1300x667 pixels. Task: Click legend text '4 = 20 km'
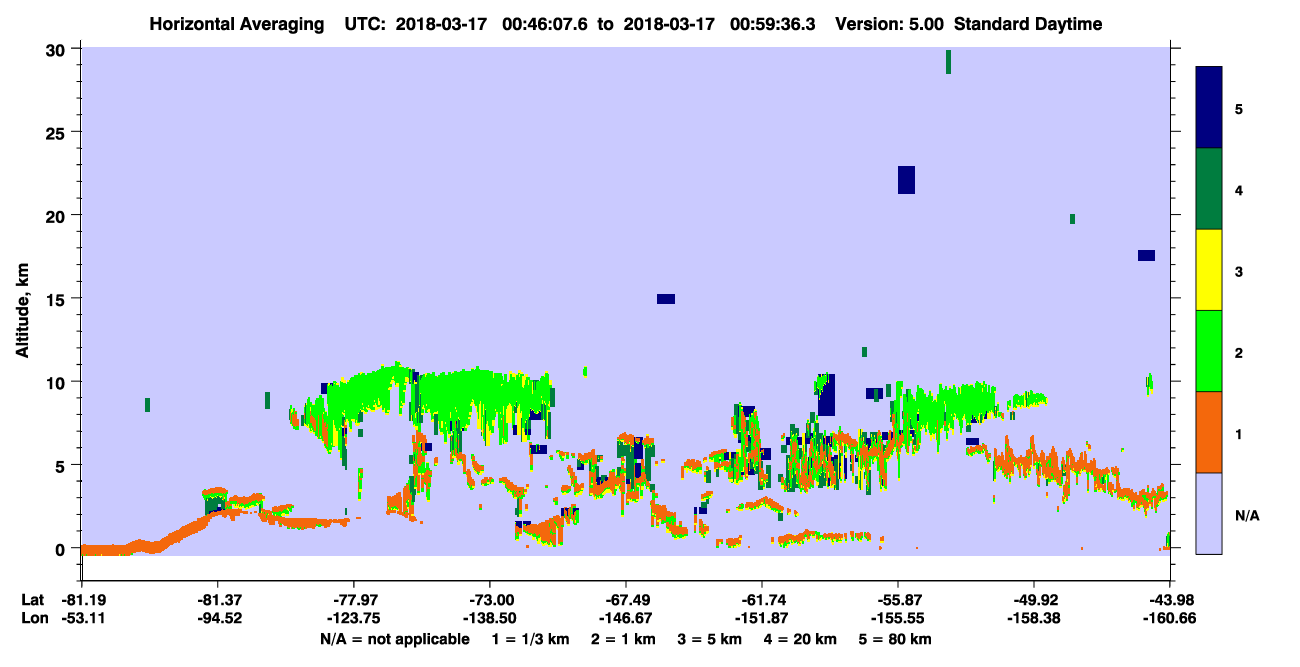802,639
